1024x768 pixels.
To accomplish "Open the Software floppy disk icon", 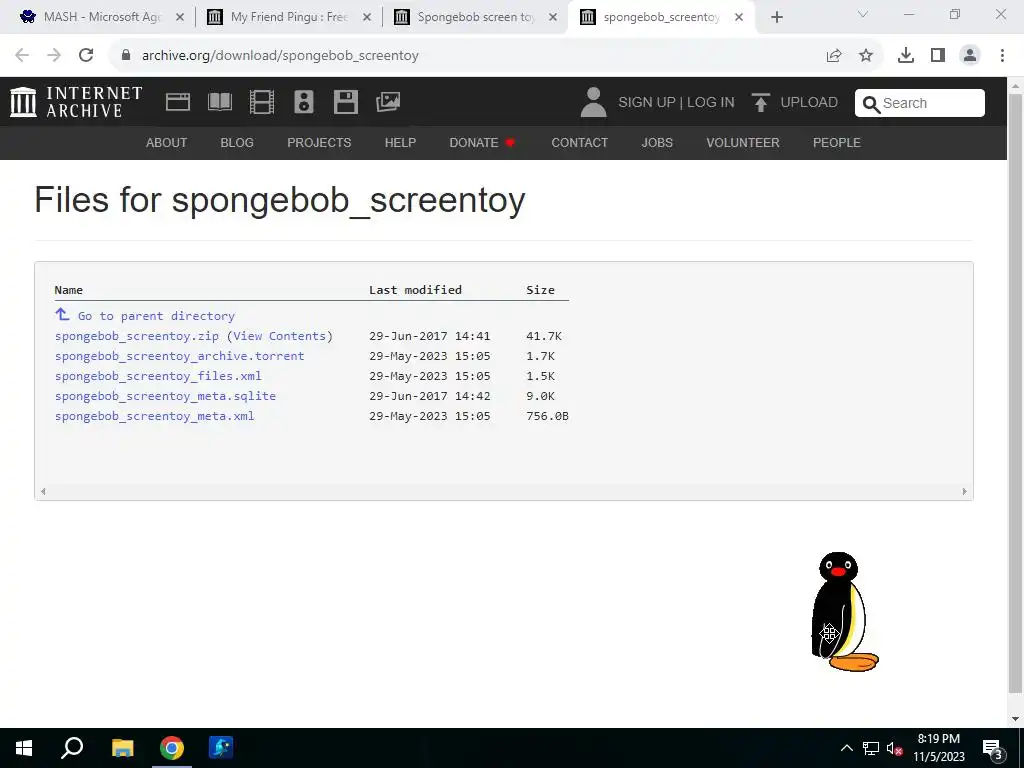I will (345, 102).
